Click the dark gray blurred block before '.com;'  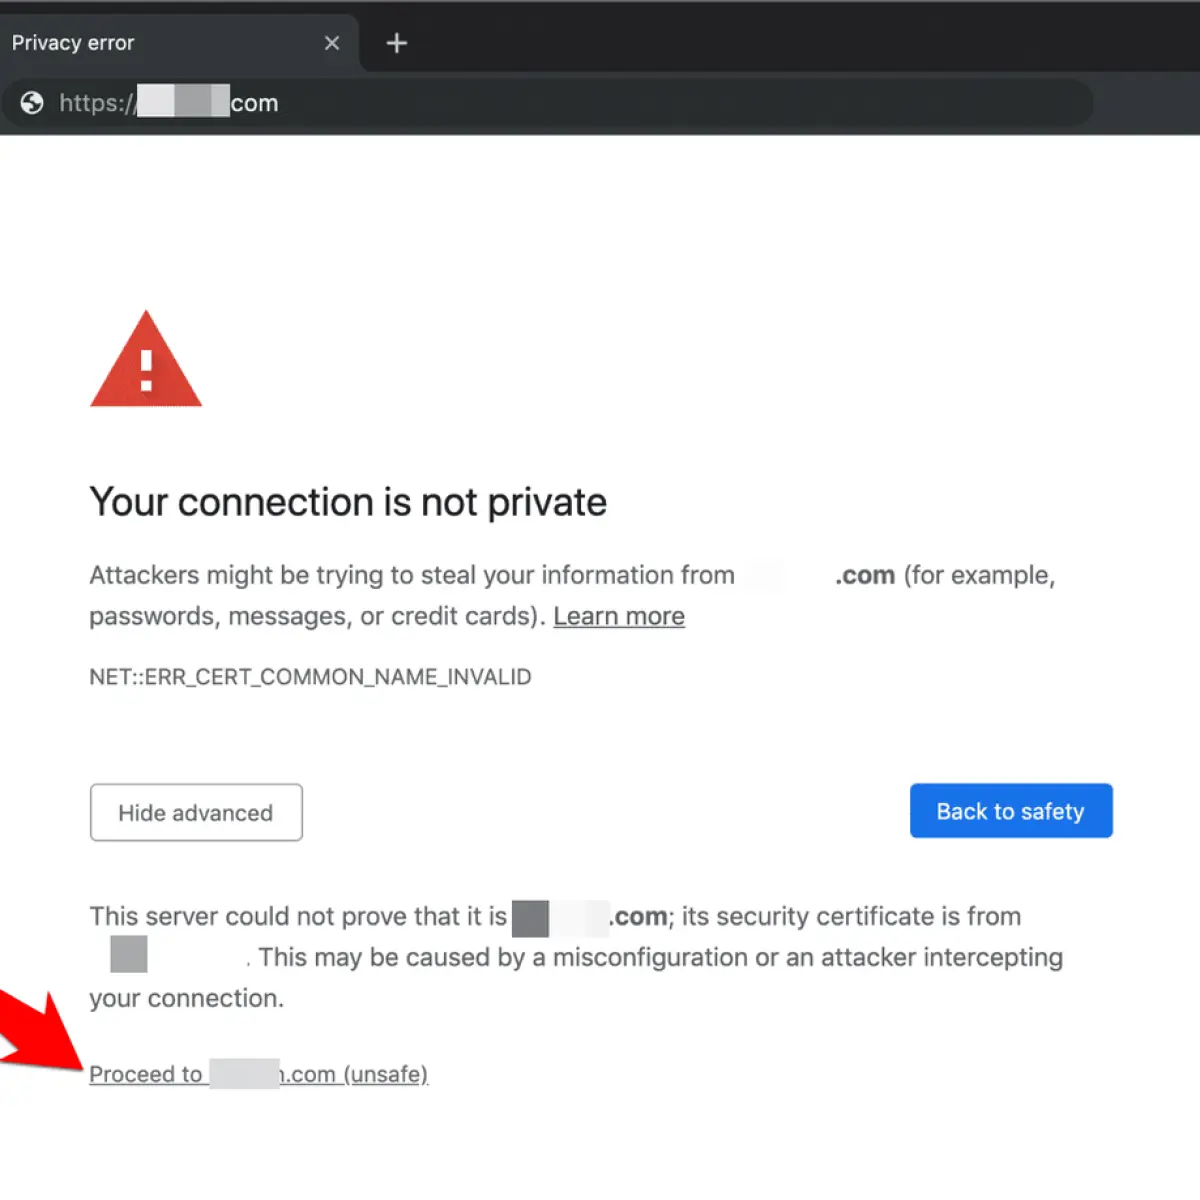[530, 918]
